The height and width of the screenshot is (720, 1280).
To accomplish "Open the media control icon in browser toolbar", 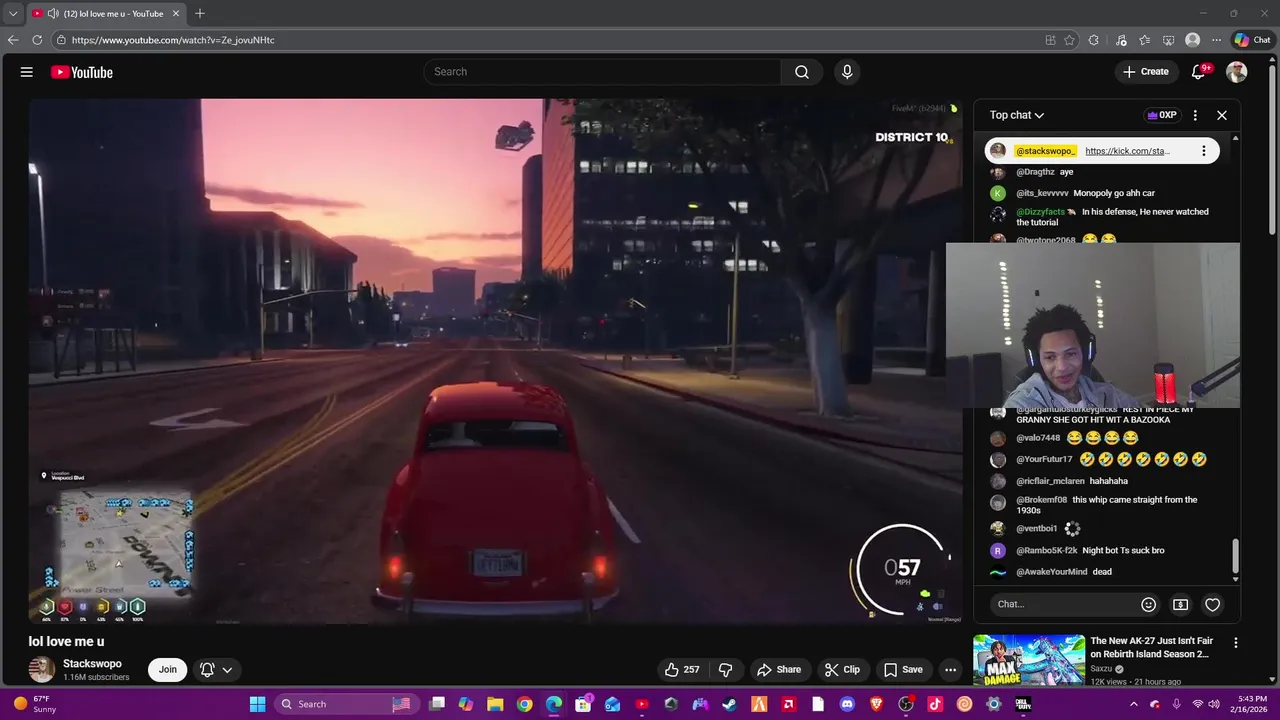I will pyautogui.click(x=1120, y=40).
